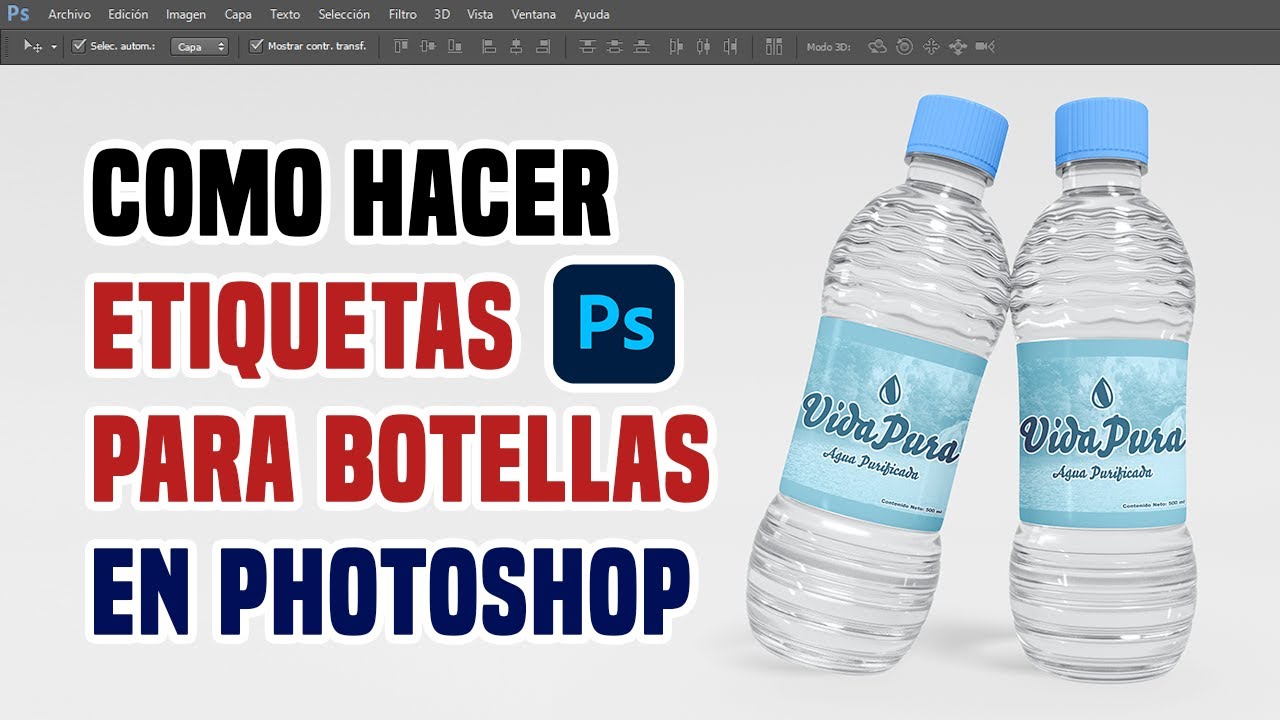This screenshot has width=1280, height=720.
Task: Select the 3D Slide mode icon
Action: [x=958, y=46]
